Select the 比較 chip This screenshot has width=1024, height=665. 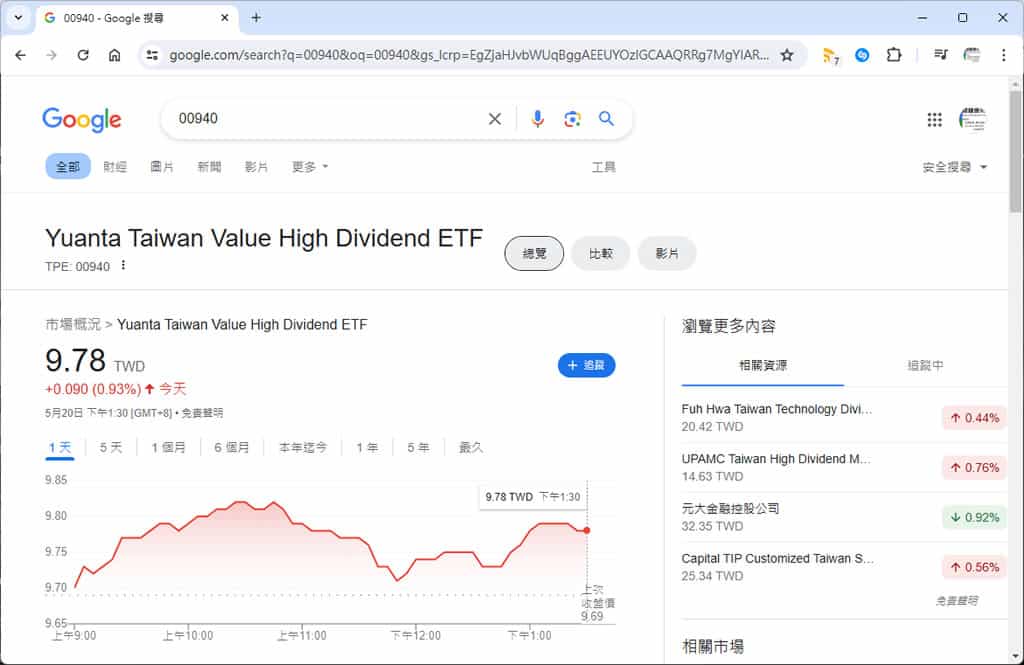pyautogui.click(x=601, y=253)
